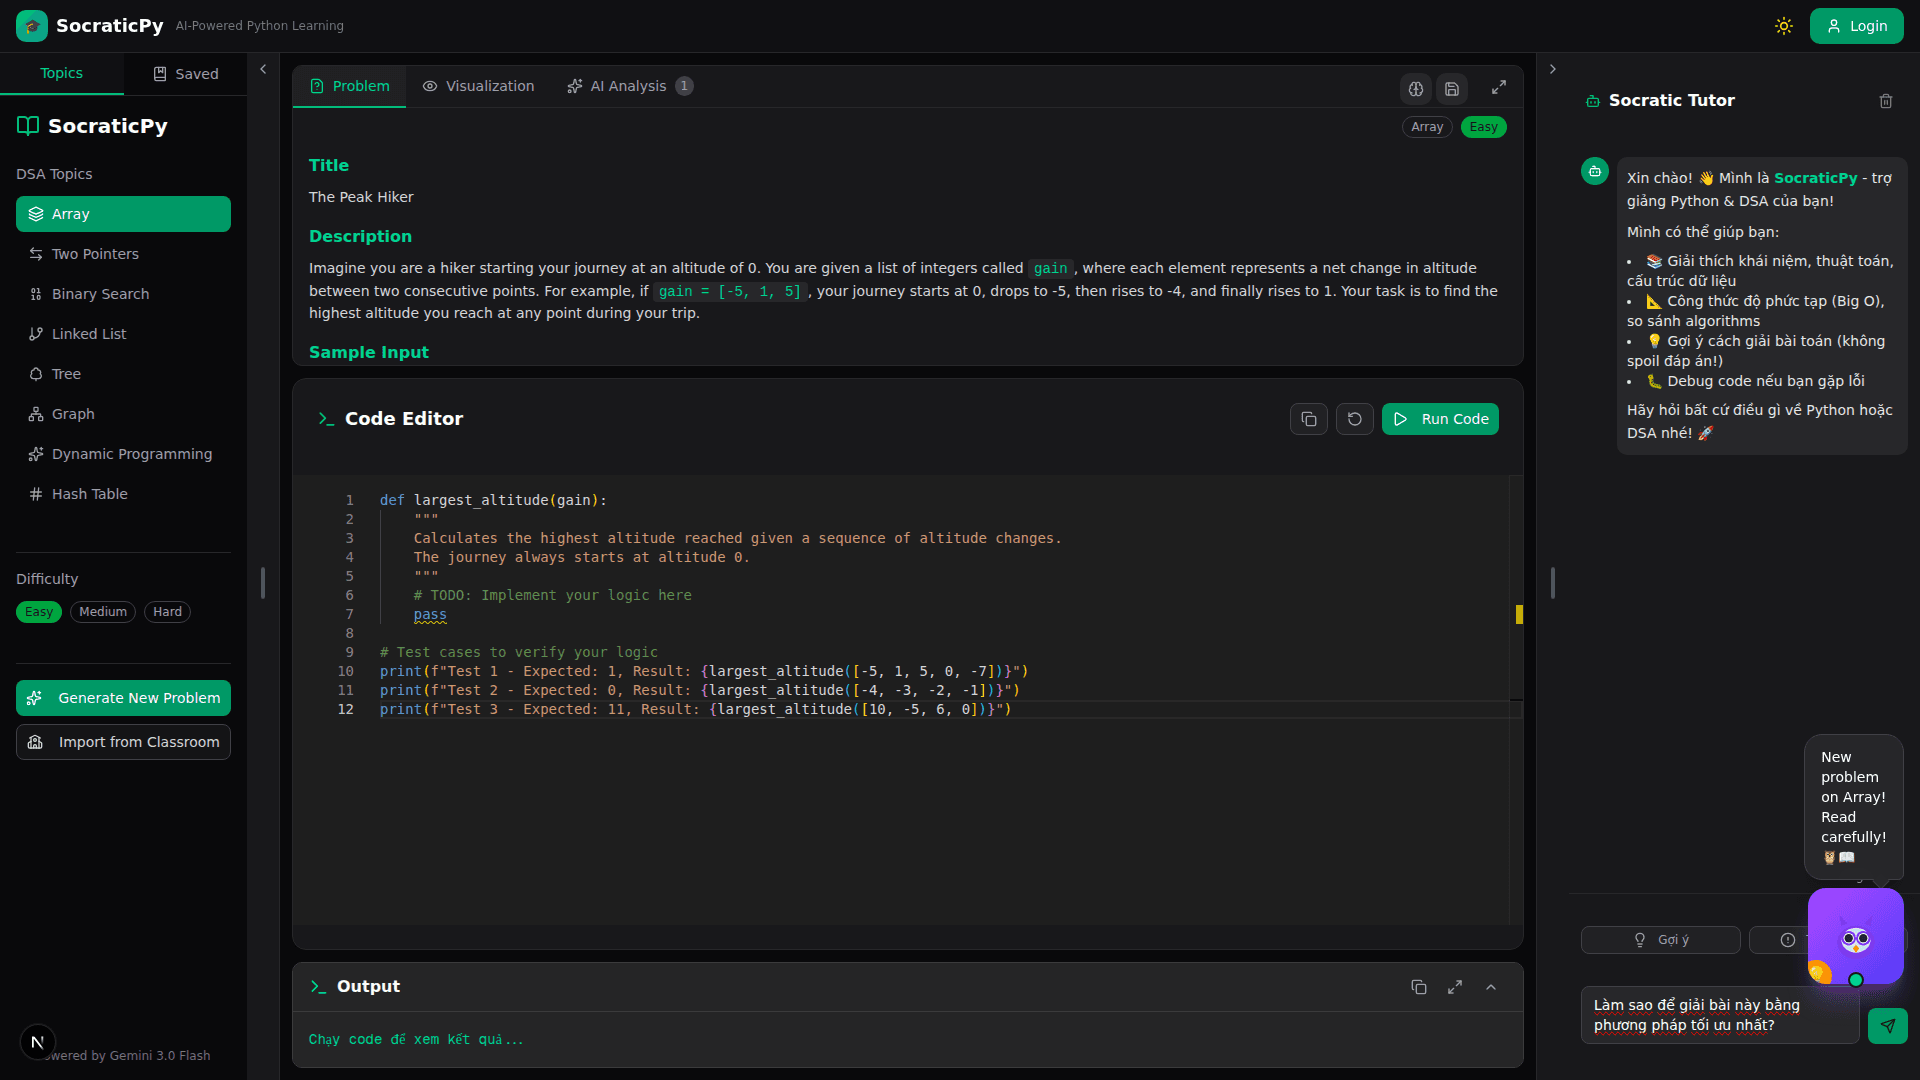Viewport: 1920px width, 1080px height.
Task: Enable the Medium difficulty filter
Action: coord(102,612)
